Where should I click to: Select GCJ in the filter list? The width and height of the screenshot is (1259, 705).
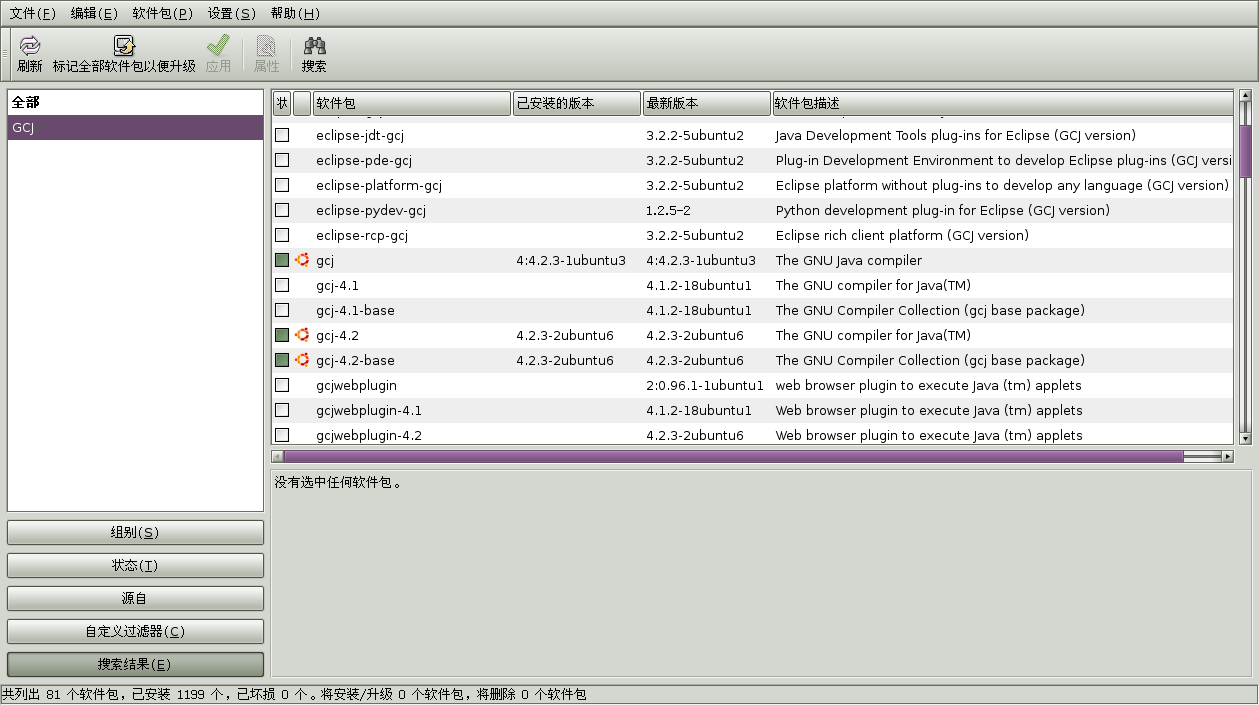135,127
